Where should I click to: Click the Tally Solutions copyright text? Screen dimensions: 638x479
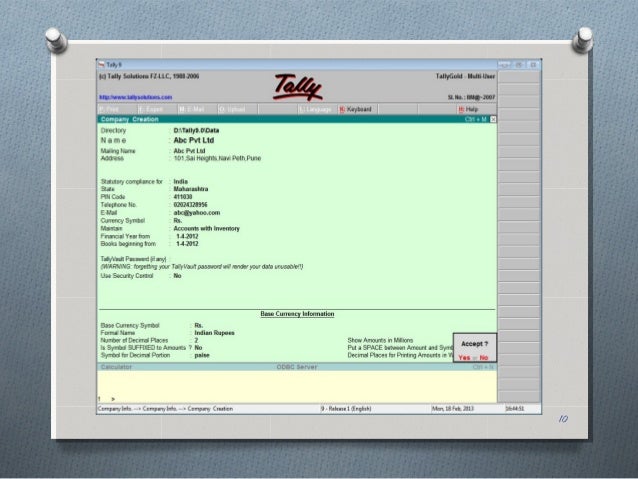pos(149,77)
